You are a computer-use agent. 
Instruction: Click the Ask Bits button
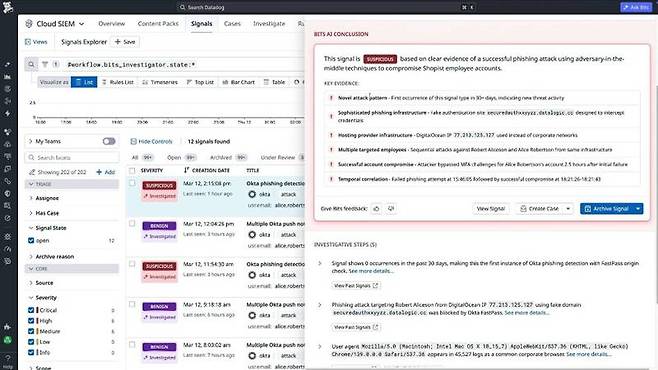(636, 7)
